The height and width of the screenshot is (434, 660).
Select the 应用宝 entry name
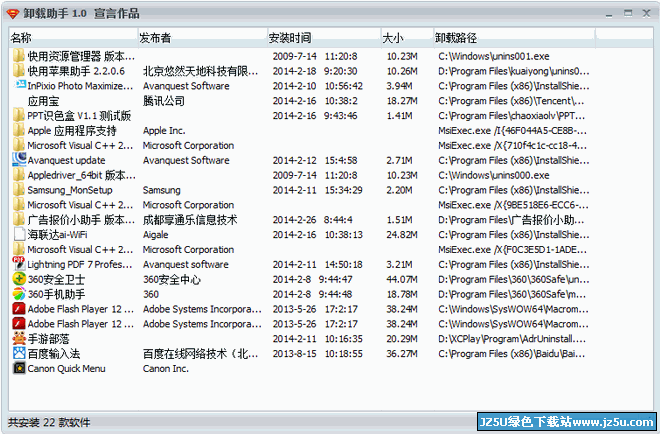coord(43,101)
